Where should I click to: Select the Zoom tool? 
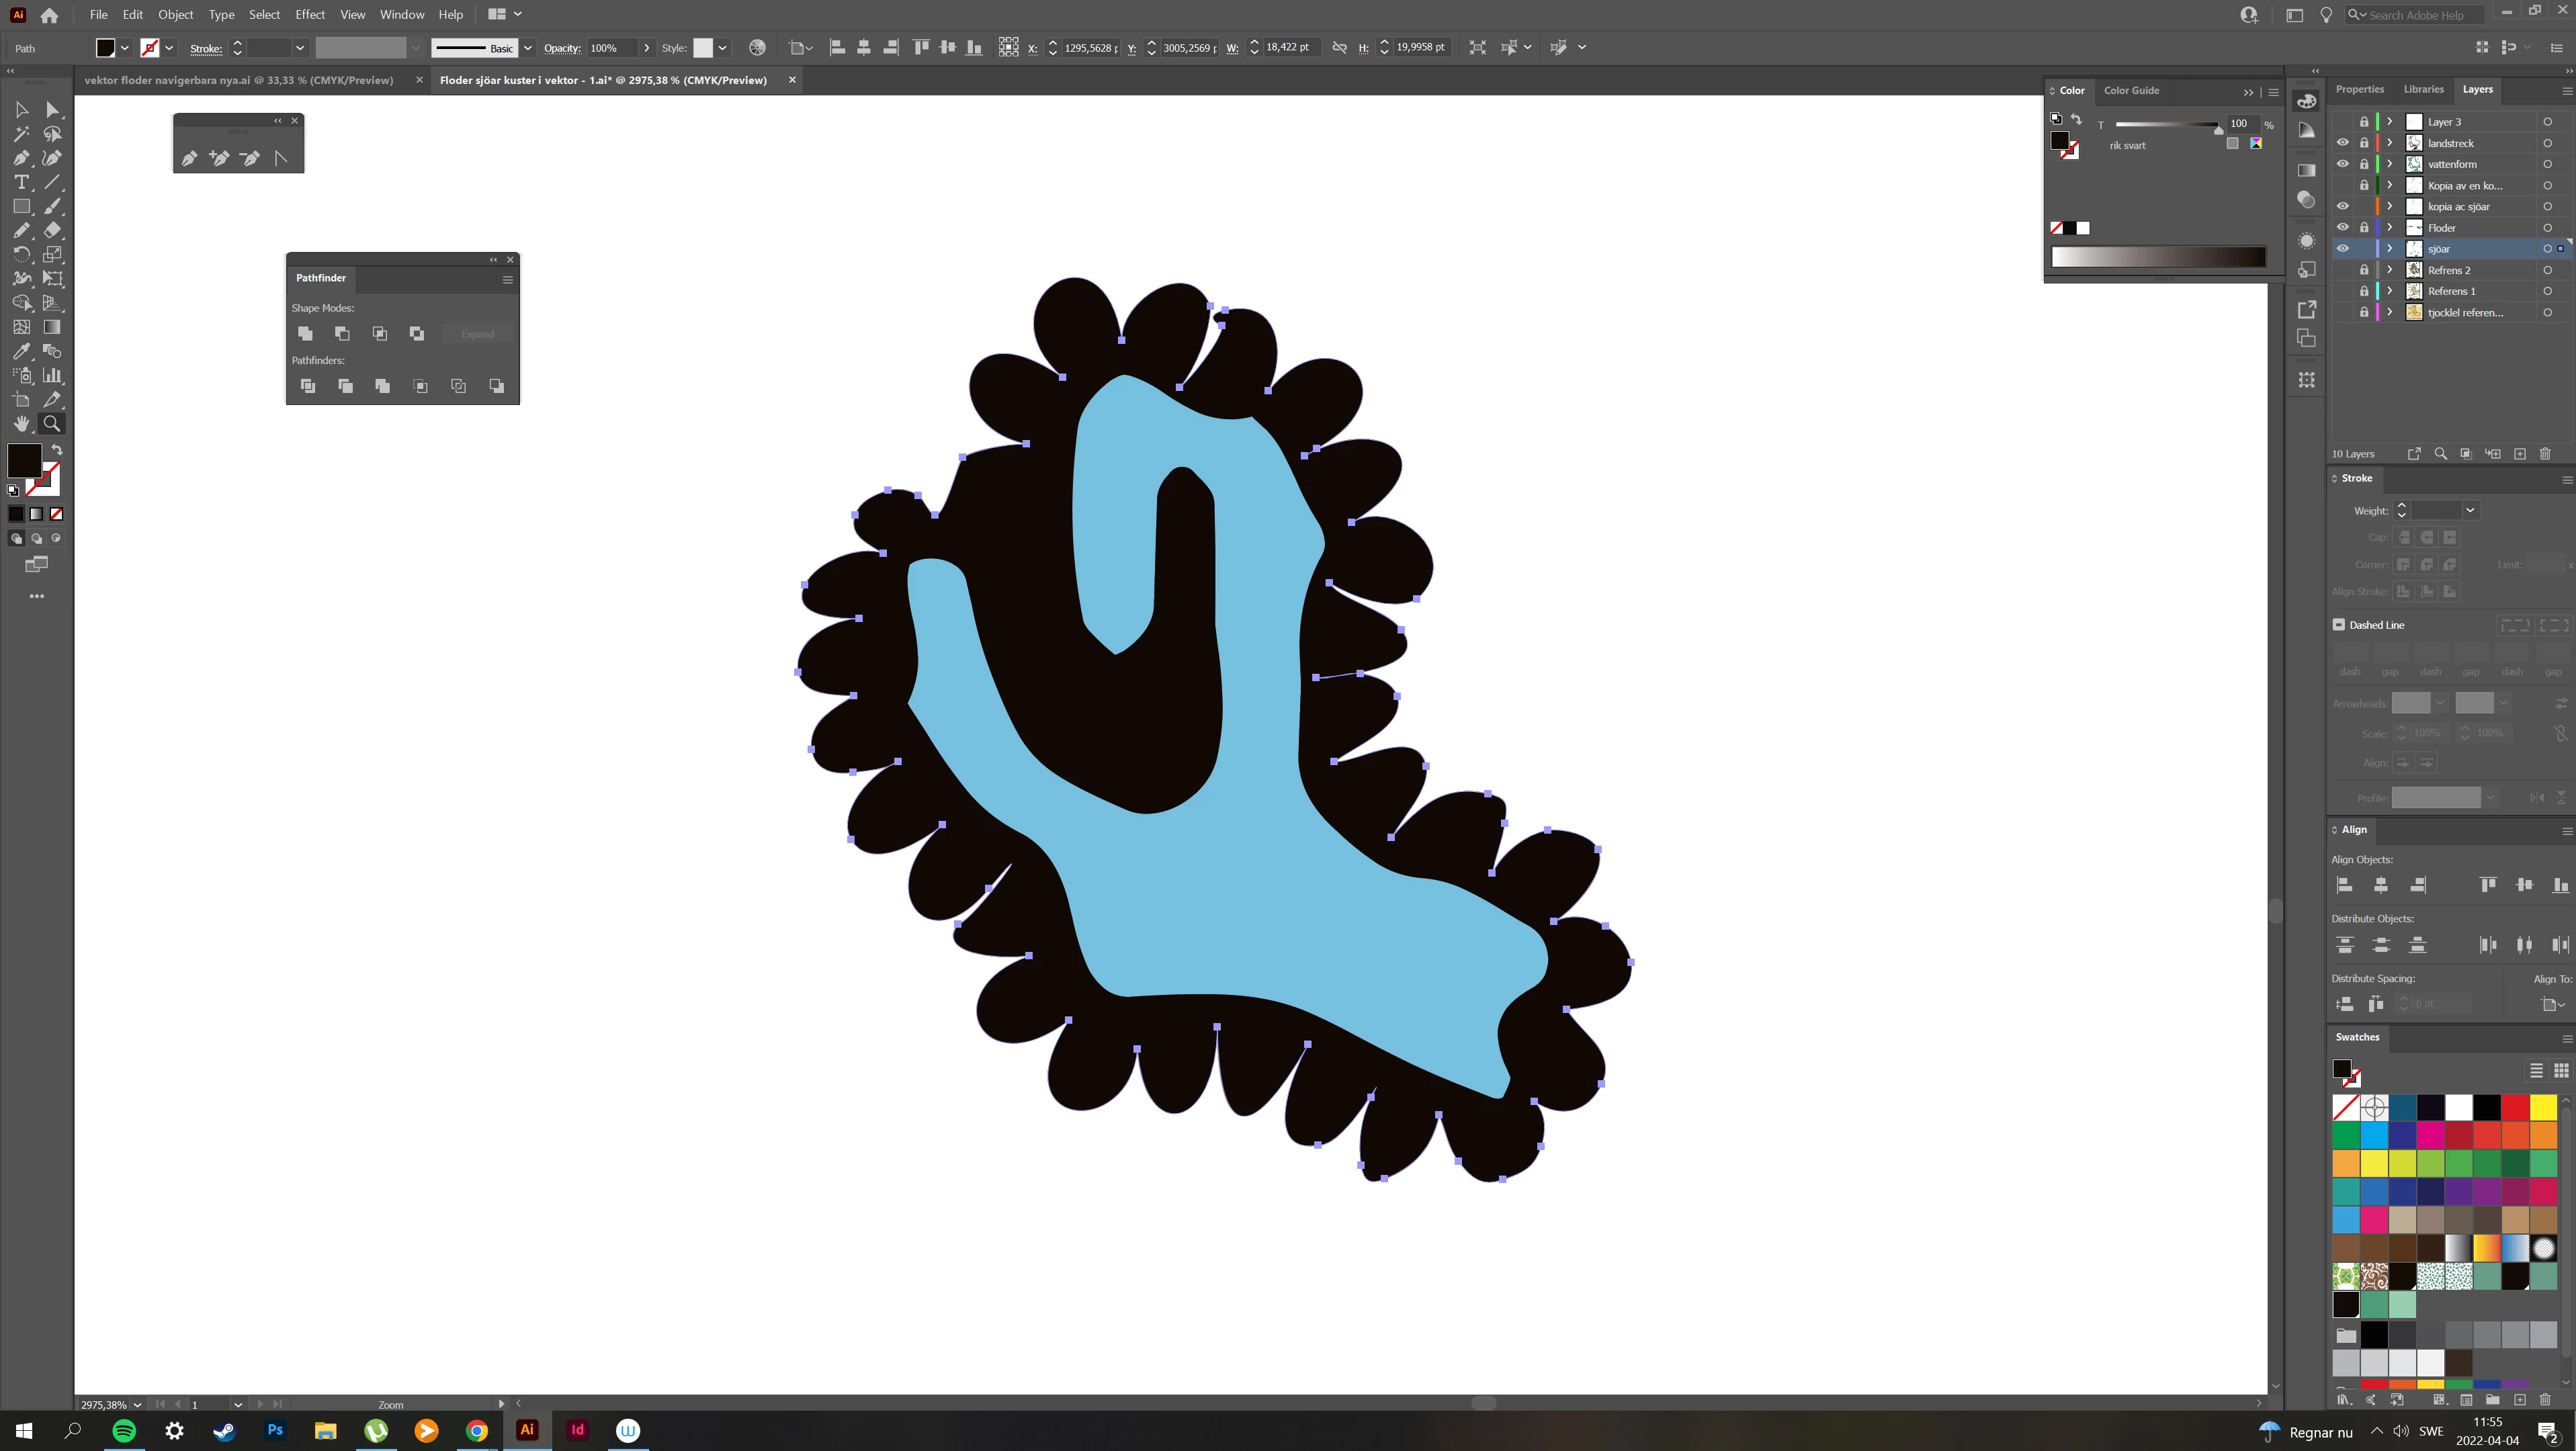point(52,424)
